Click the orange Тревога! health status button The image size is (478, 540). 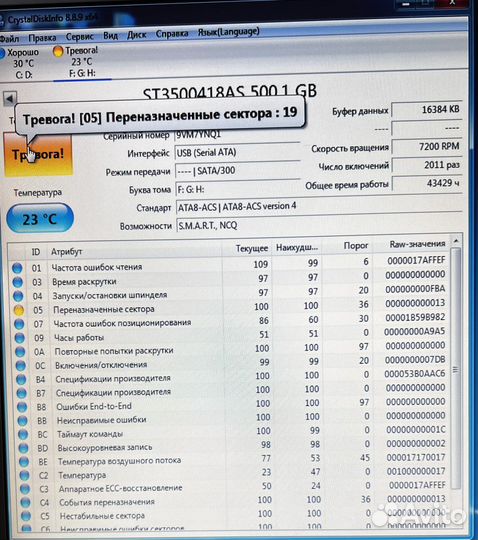click(x=38, y=154)
